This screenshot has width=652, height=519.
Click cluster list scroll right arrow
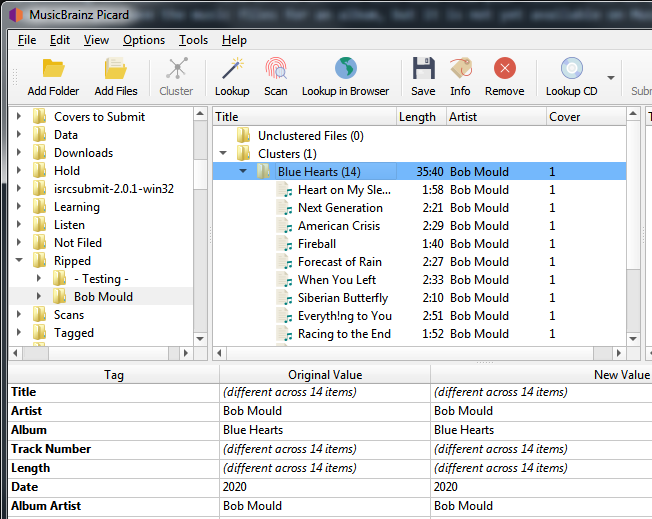(619, 353)
